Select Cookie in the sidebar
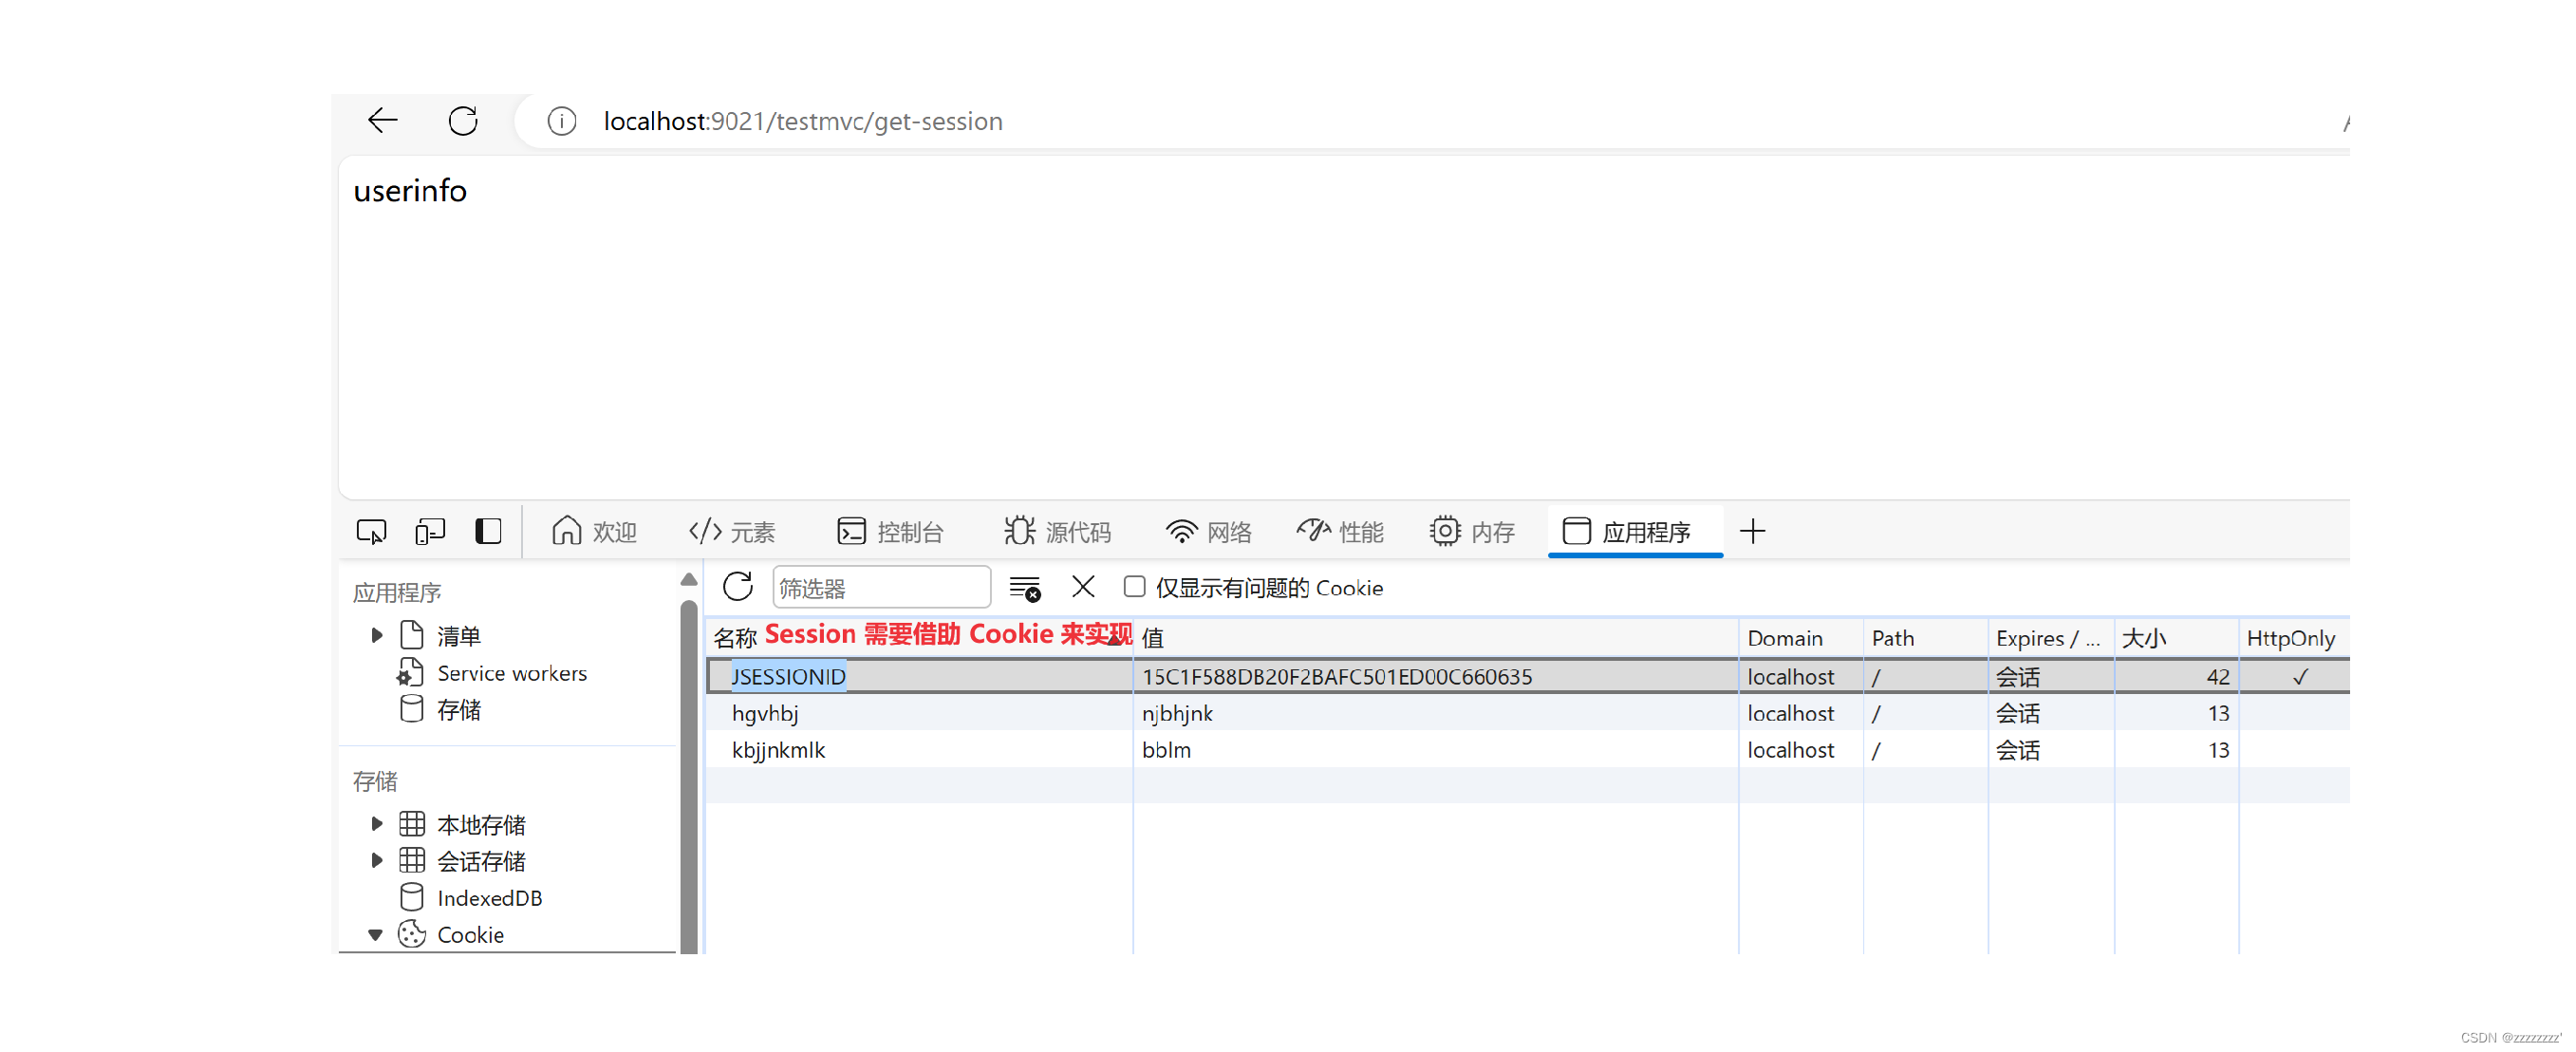The image size is (2576, 1052). click(x=470, y=935)
